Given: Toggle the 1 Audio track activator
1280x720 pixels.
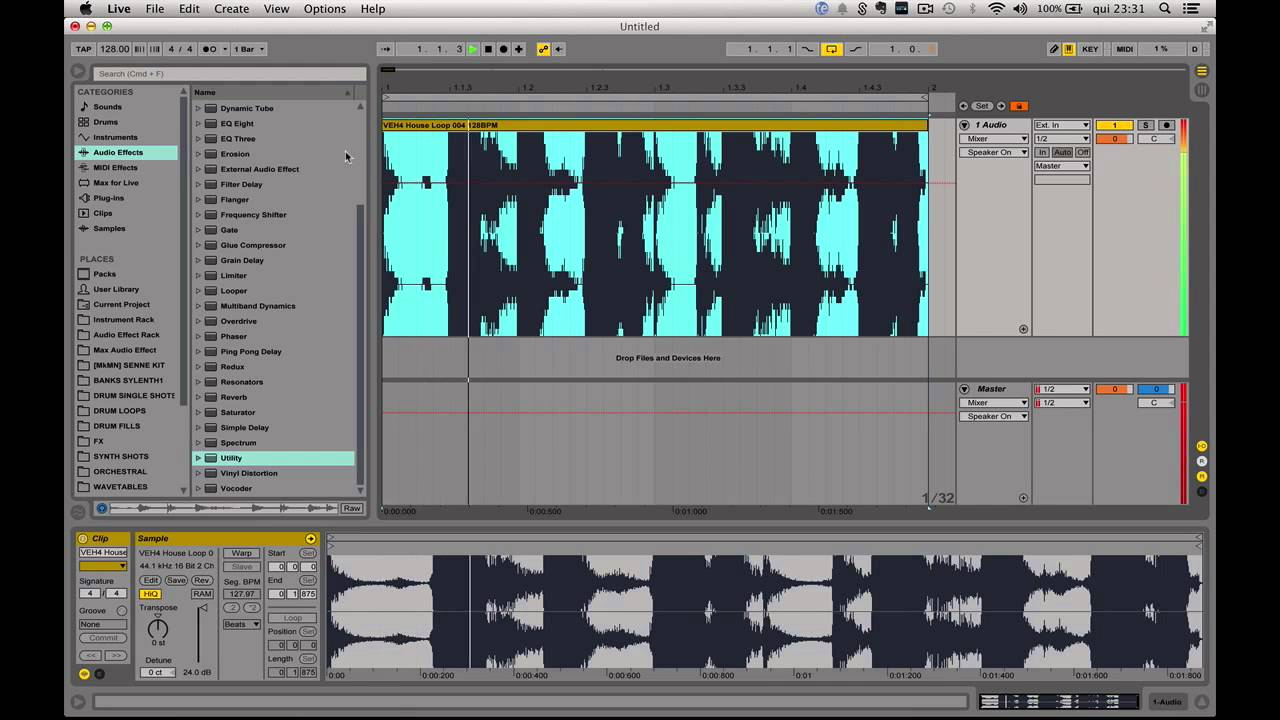Looking at the screenshot, I should 1114,125.
